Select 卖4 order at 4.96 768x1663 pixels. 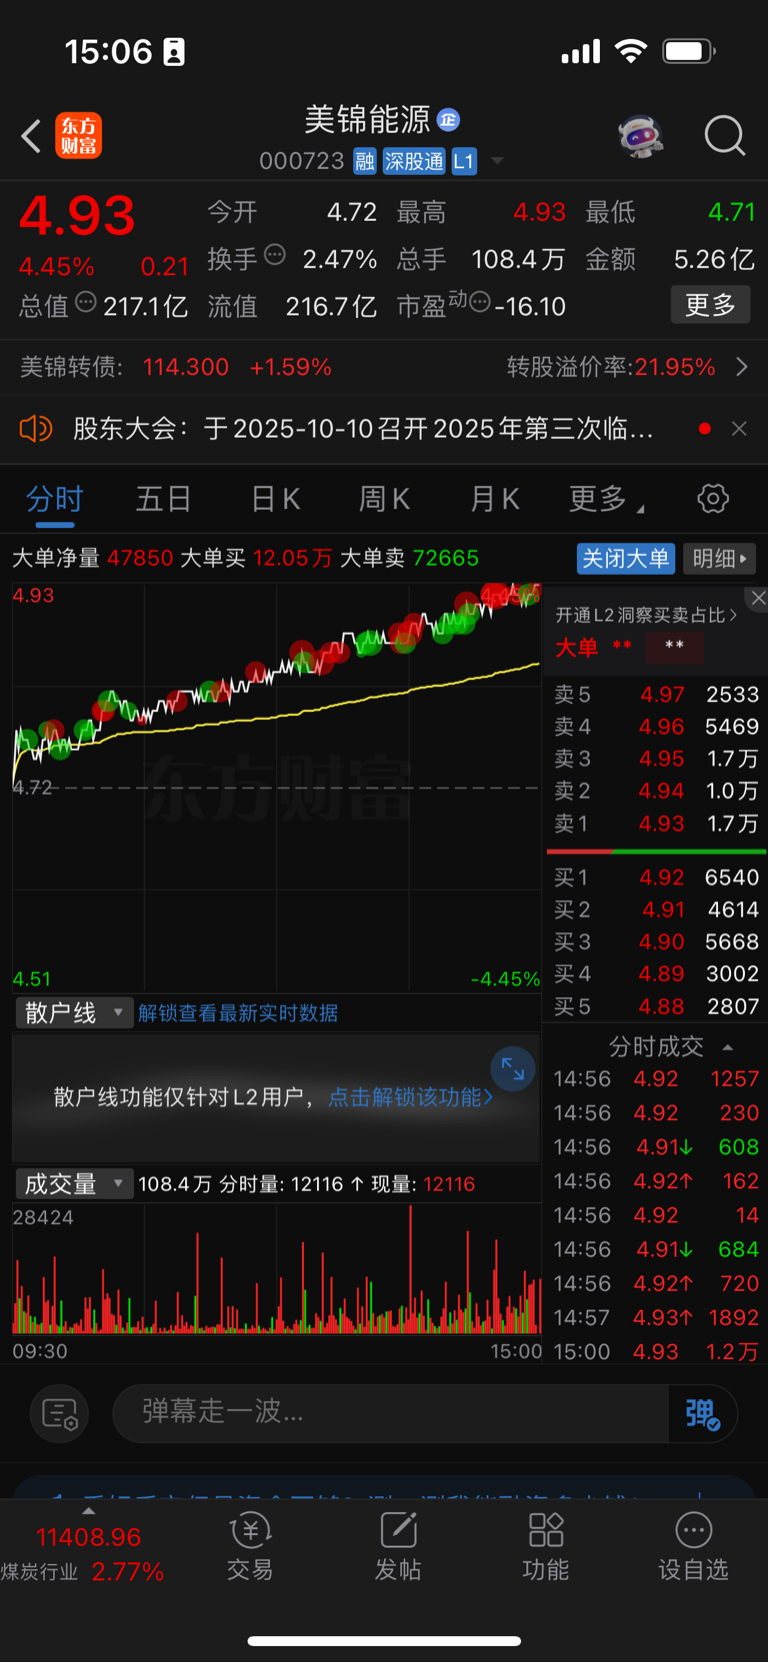click(x=656, y=727)
